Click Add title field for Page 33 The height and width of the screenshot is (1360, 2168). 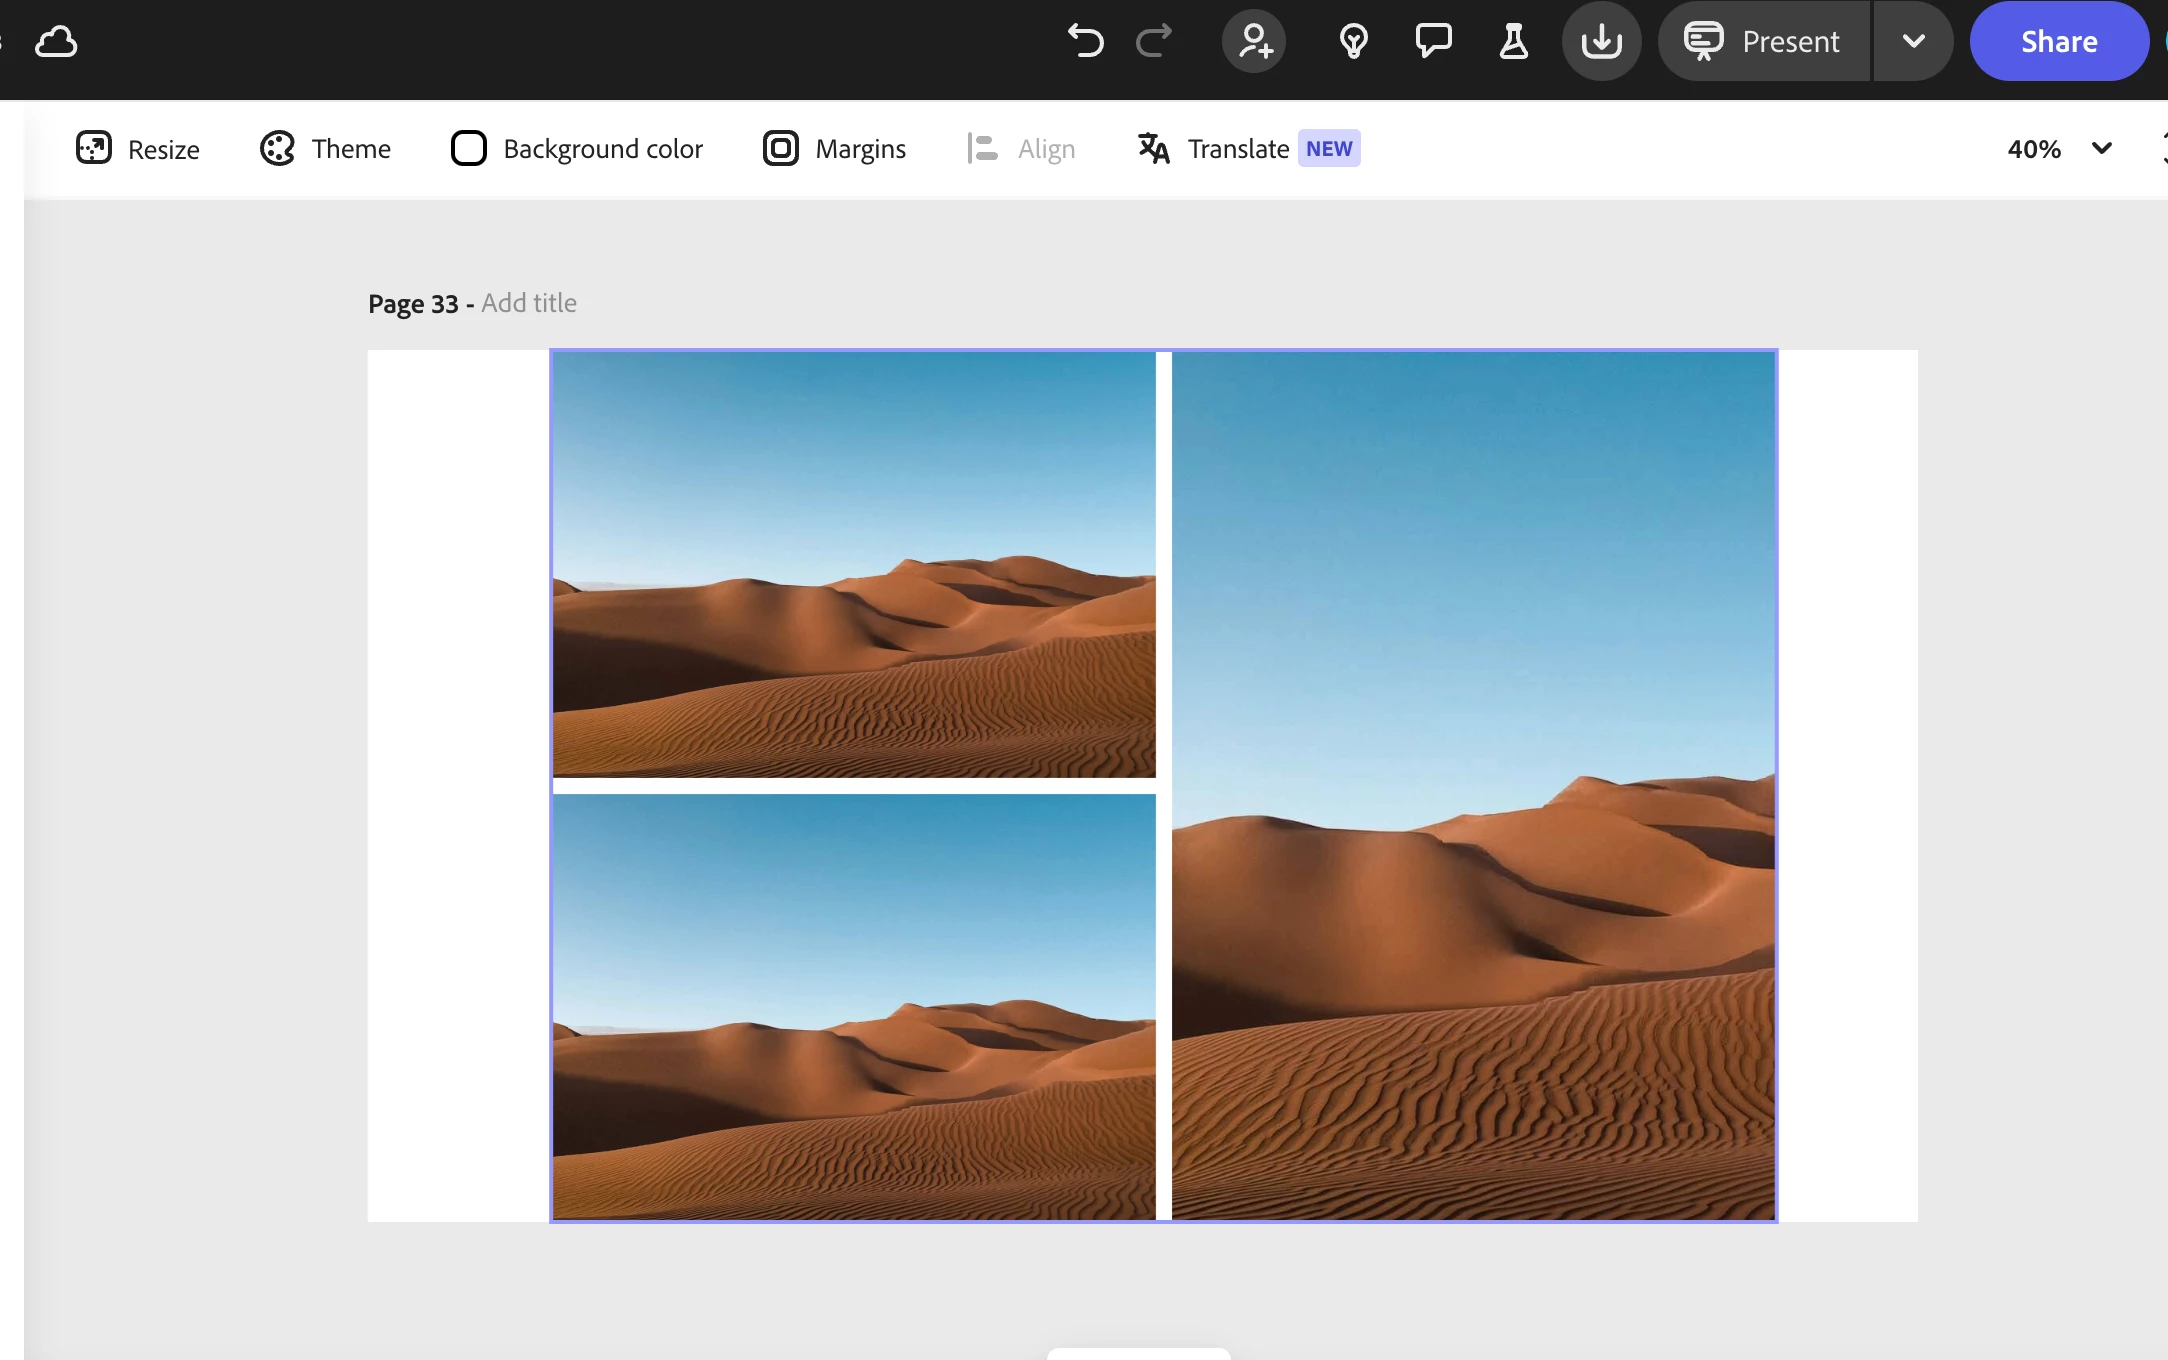(528, 303)
